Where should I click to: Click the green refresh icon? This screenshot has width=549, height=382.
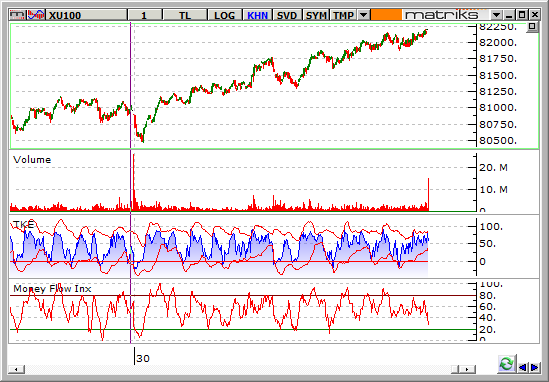[x=506, y=364]
